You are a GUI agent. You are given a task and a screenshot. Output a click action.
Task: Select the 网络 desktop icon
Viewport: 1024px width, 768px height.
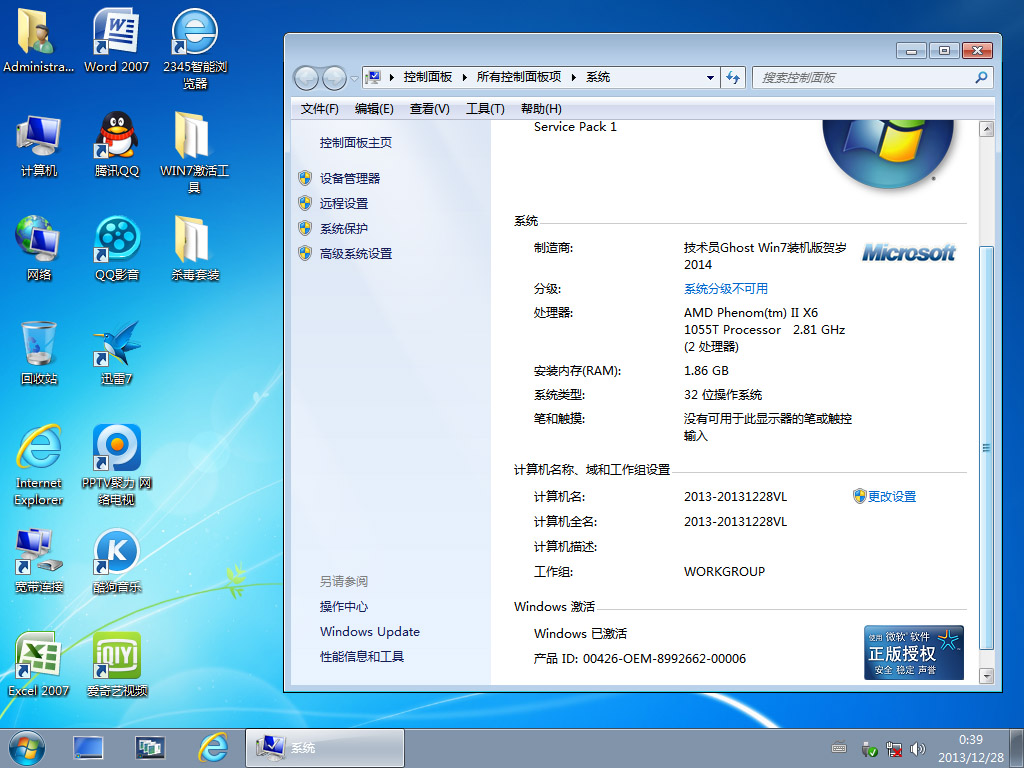click(x=39, y=249)
